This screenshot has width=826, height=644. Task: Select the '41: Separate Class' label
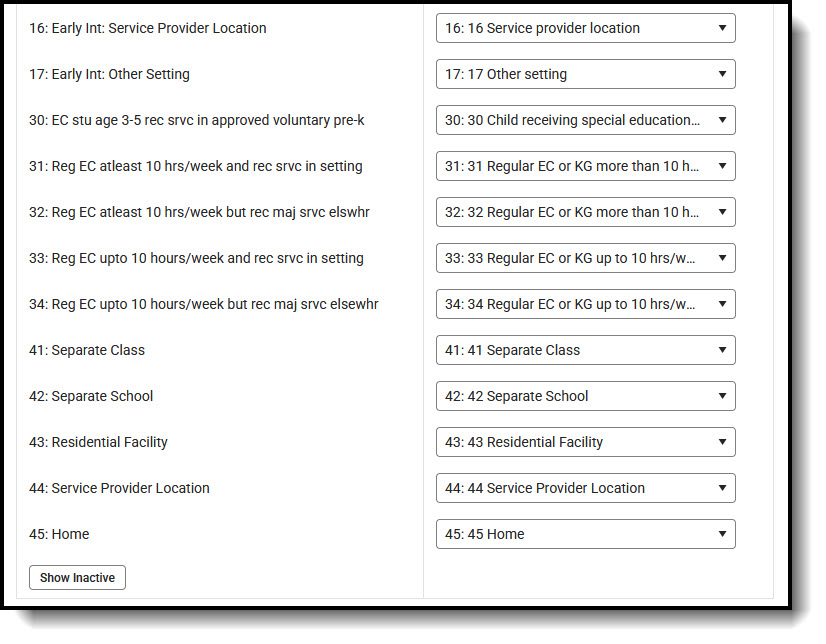point(87,350)
